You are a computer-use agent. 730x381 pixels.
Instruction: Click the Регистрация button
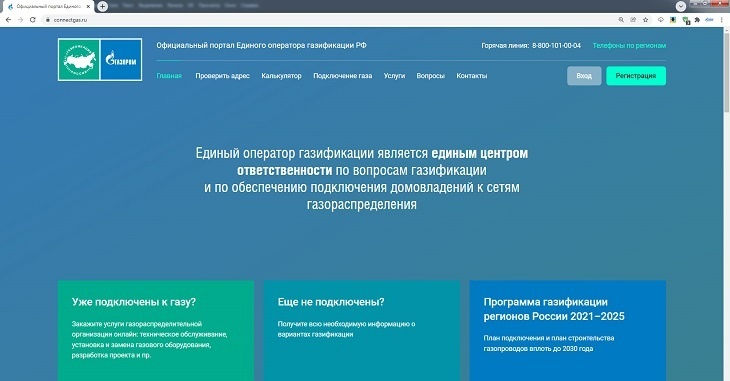(636, 76)
